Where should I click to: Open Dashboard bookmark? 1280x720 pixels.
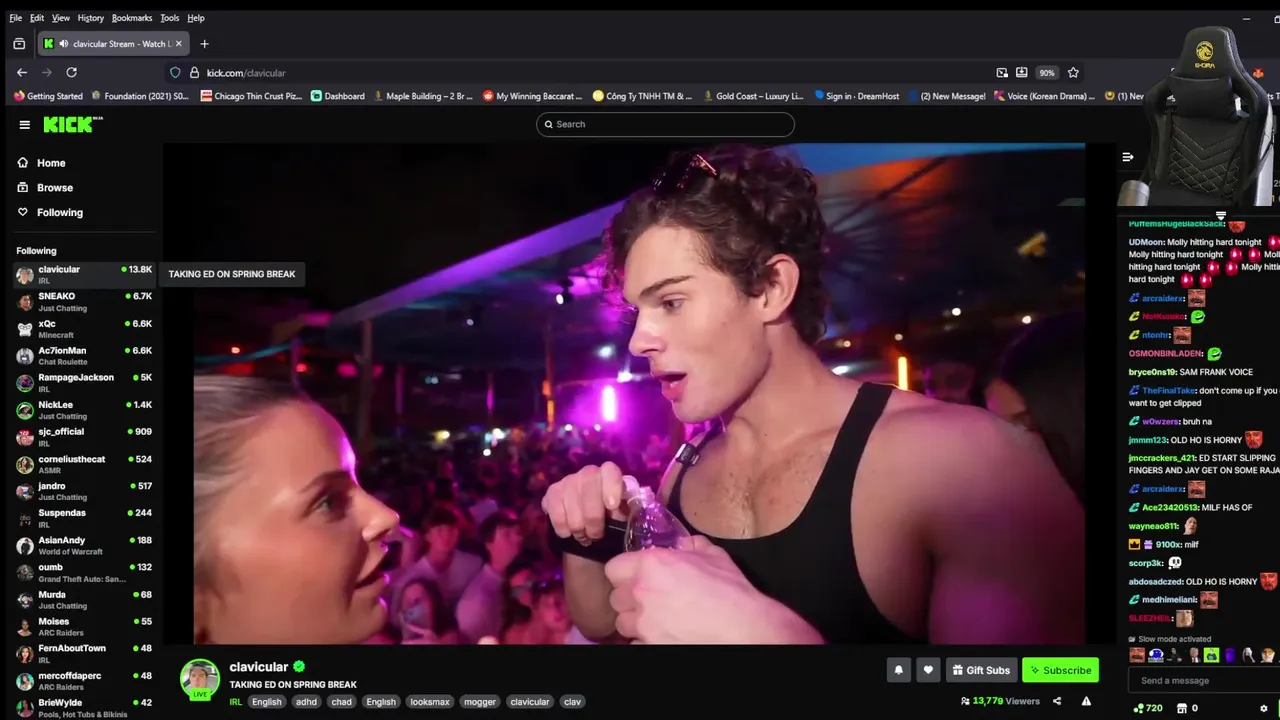click(x=338, y=96)
